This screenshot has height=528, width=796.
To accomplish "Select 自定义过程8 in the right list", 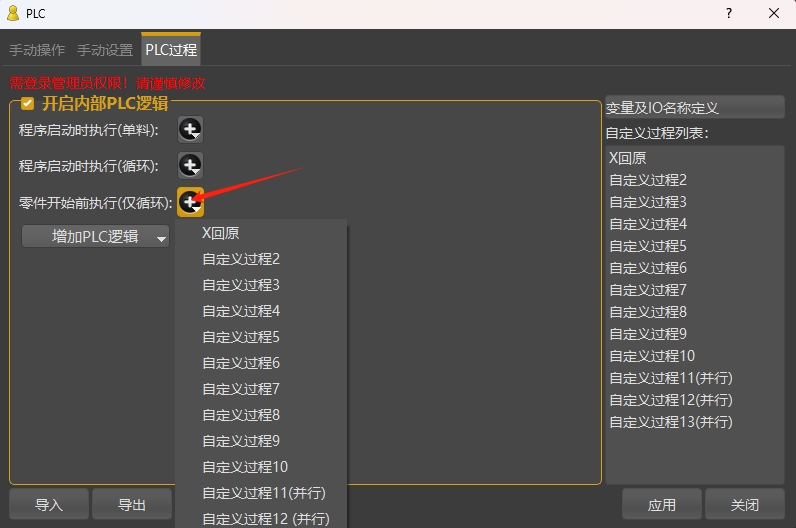I will pyautogui.click(x=694, y=312).
